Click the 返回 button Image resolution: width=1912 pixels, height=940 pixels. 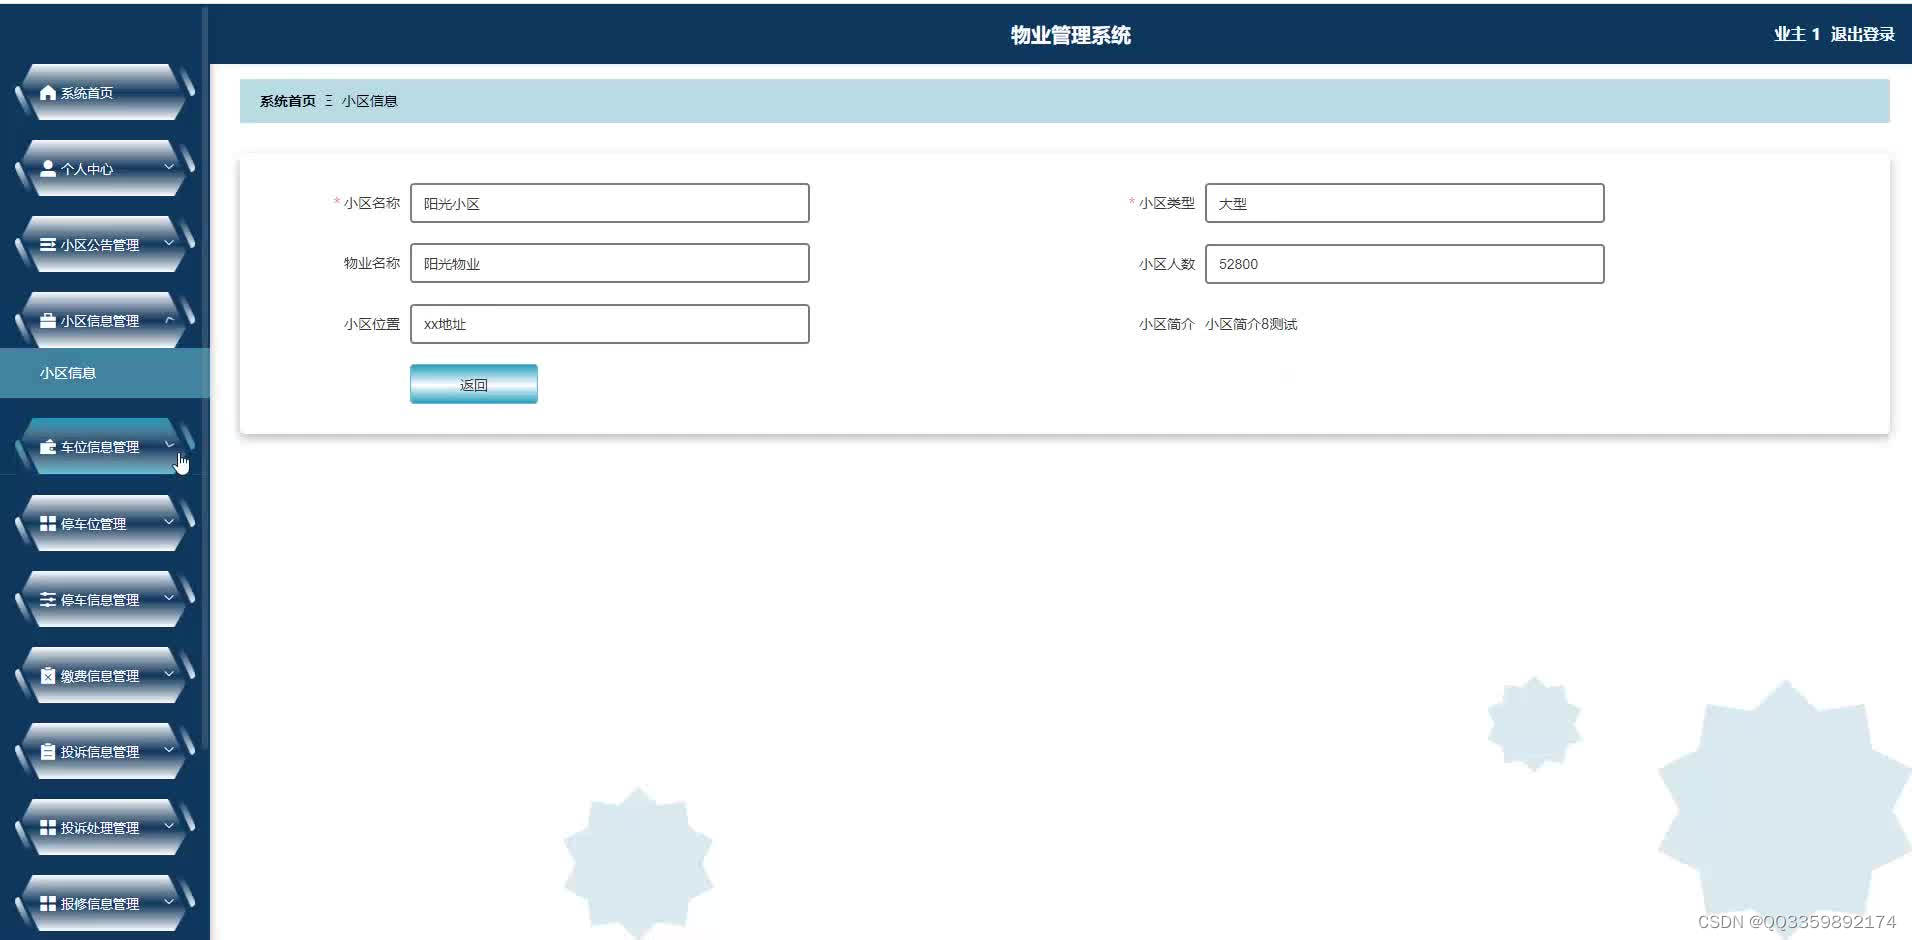click(474, 384)
